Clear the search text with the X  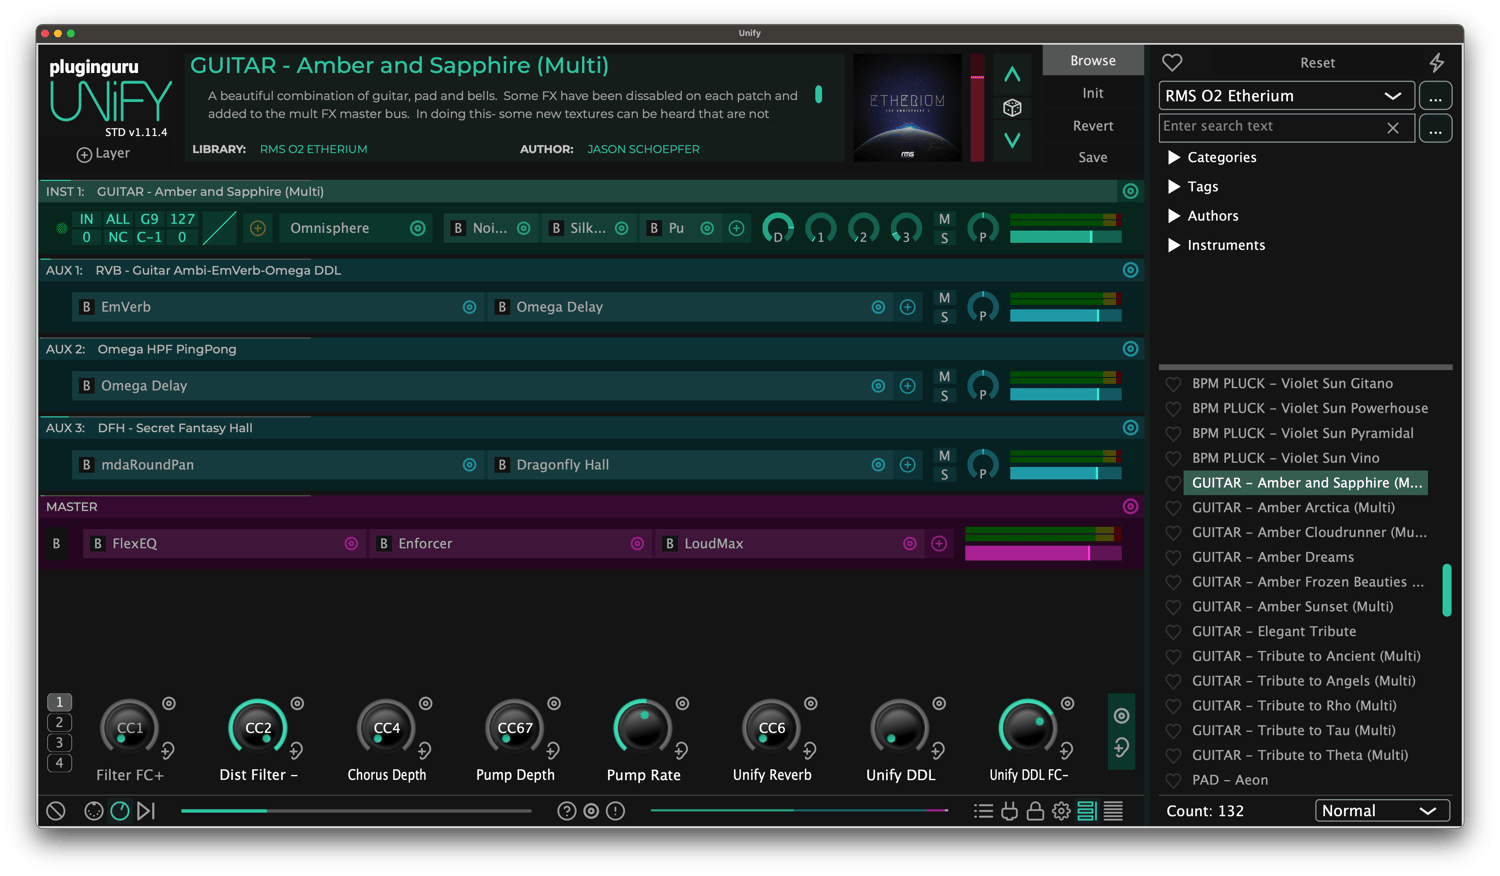point(1393,128)
